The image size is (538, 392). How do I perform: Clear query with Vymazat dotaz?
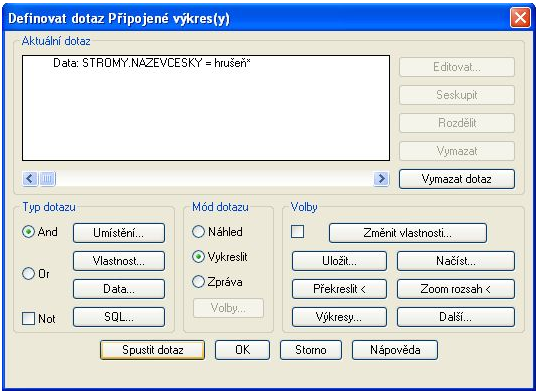457,179
